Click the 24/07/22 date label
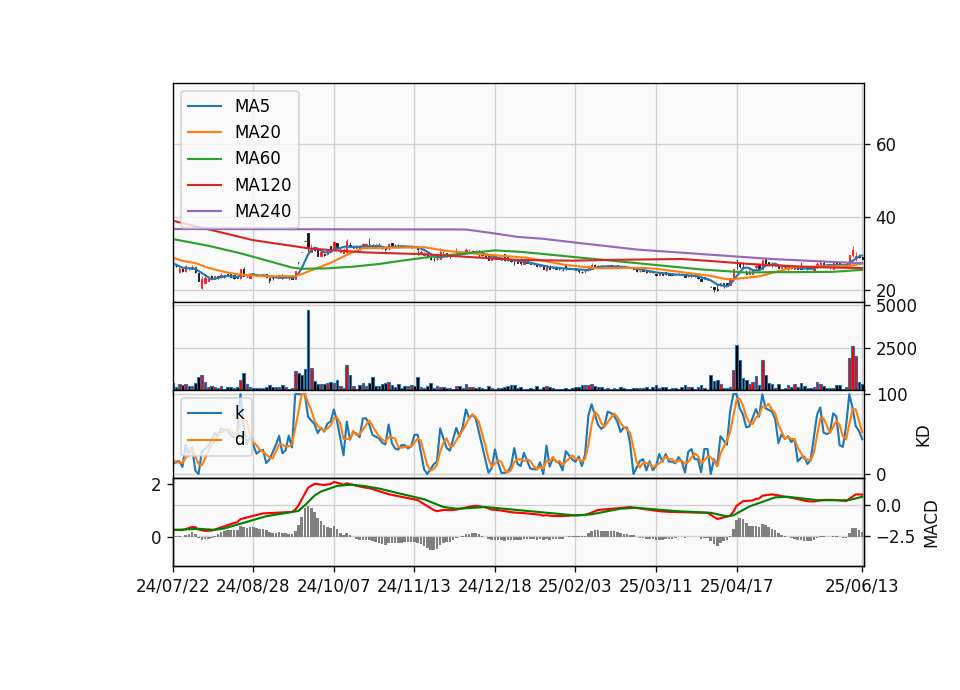Viewport: 960px width, 690px height. (x=173, y=586)
